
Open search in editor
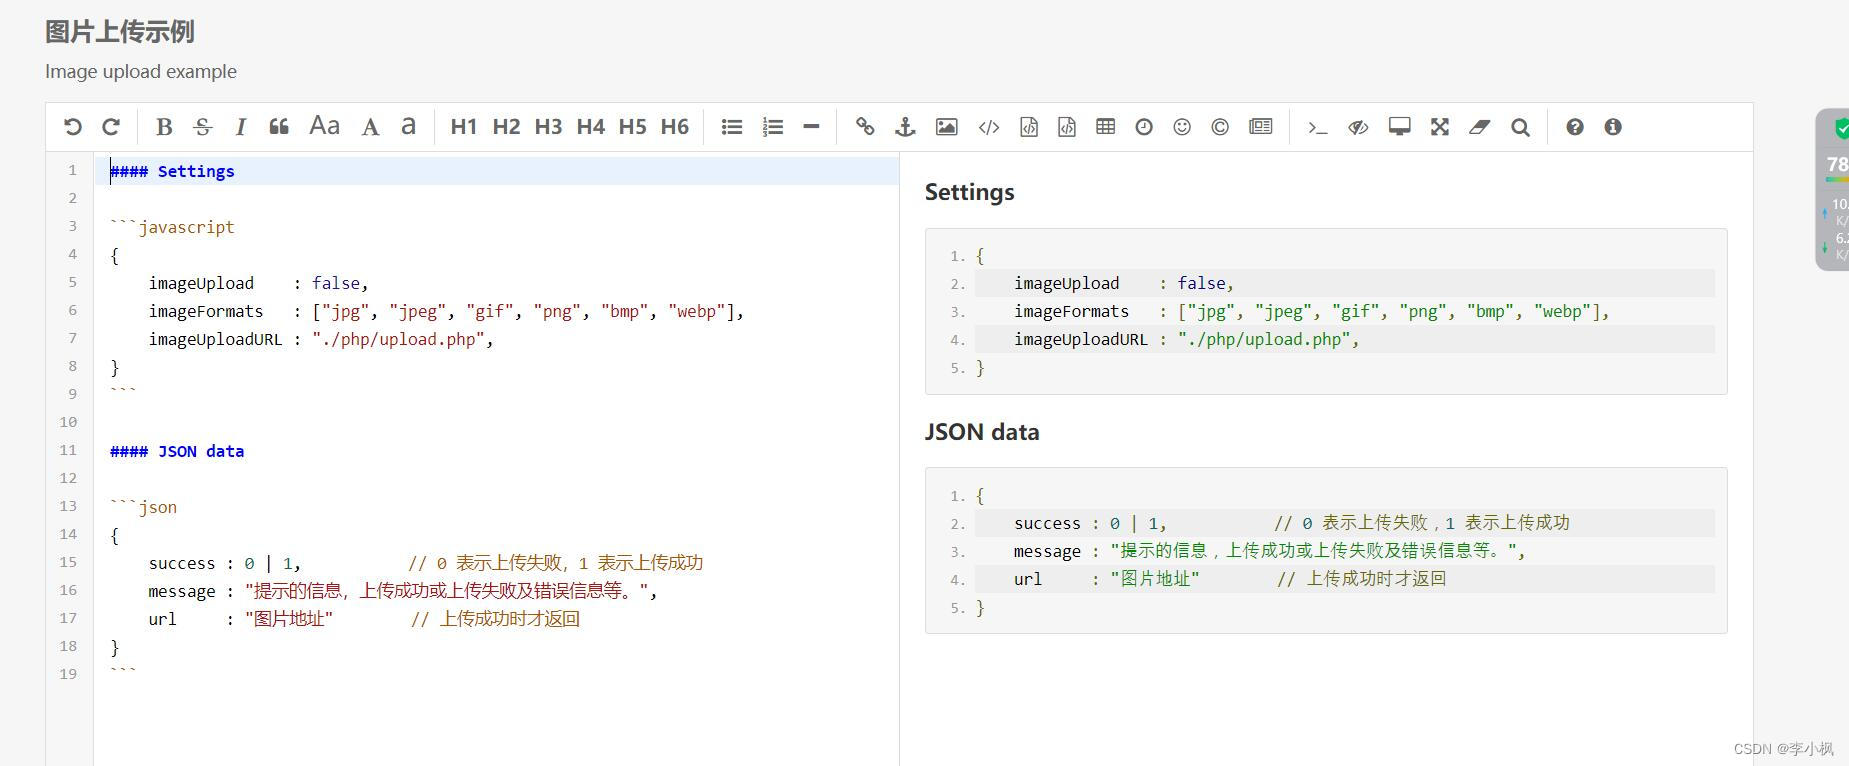(x=1520, y=127)
